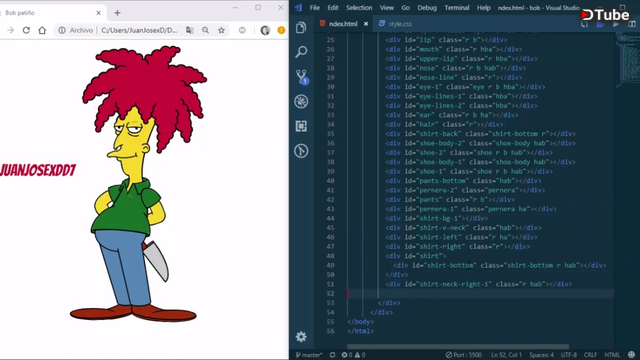Screen dimensions: 640x360
Task: Switch to the style.css tab
Action: tap(395, 24)
